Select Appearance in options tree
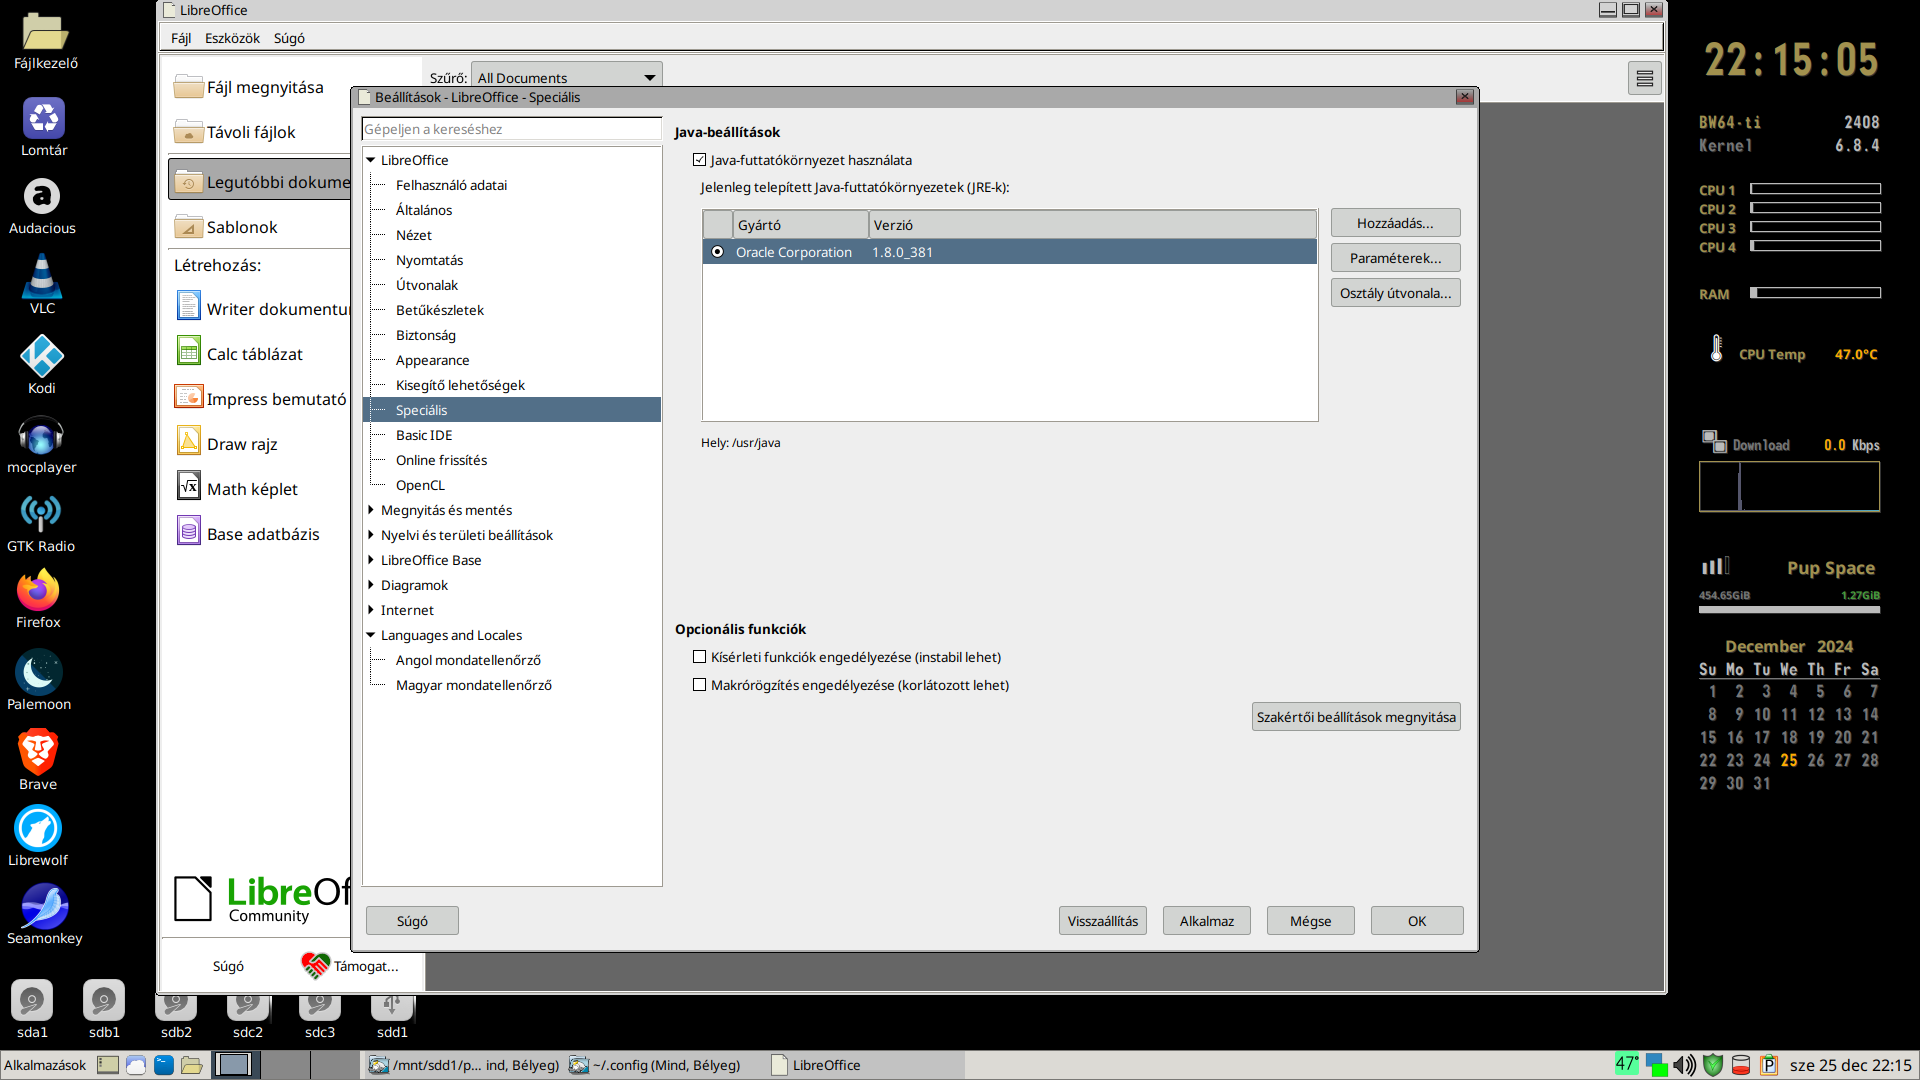 [432, 360]
